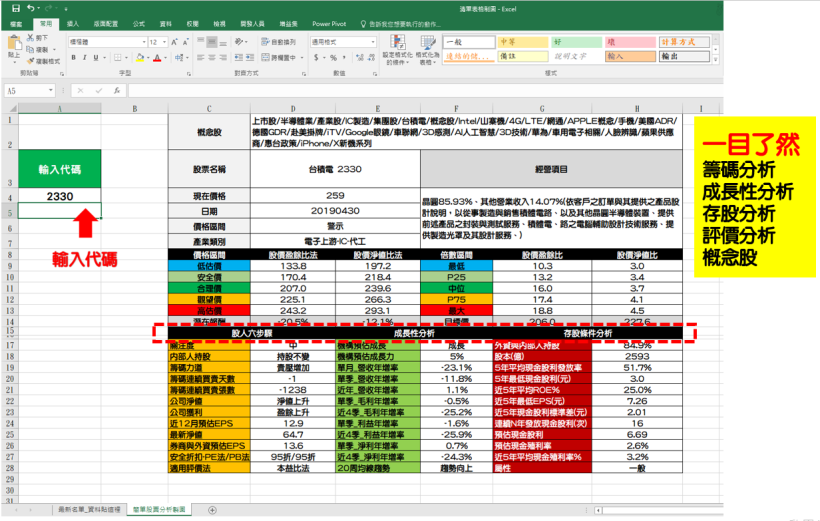Open the Font dialog launcher
Viewport: 820px width, 521px height.
coord(189,74)
